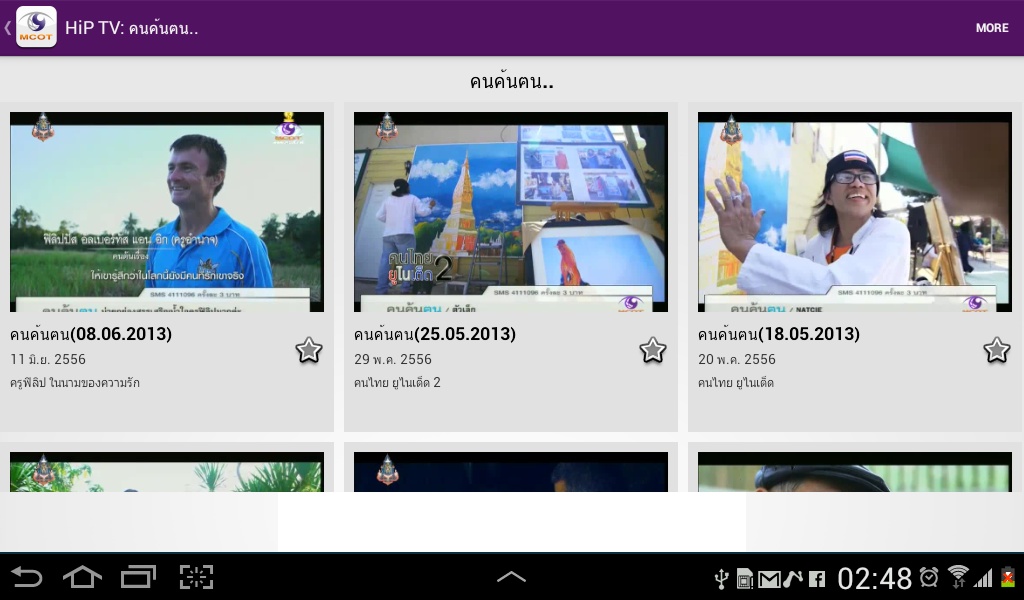Open second-row thumbnail with palm trees
Viewport: 1024px width, 600px height.
point(167,471)
